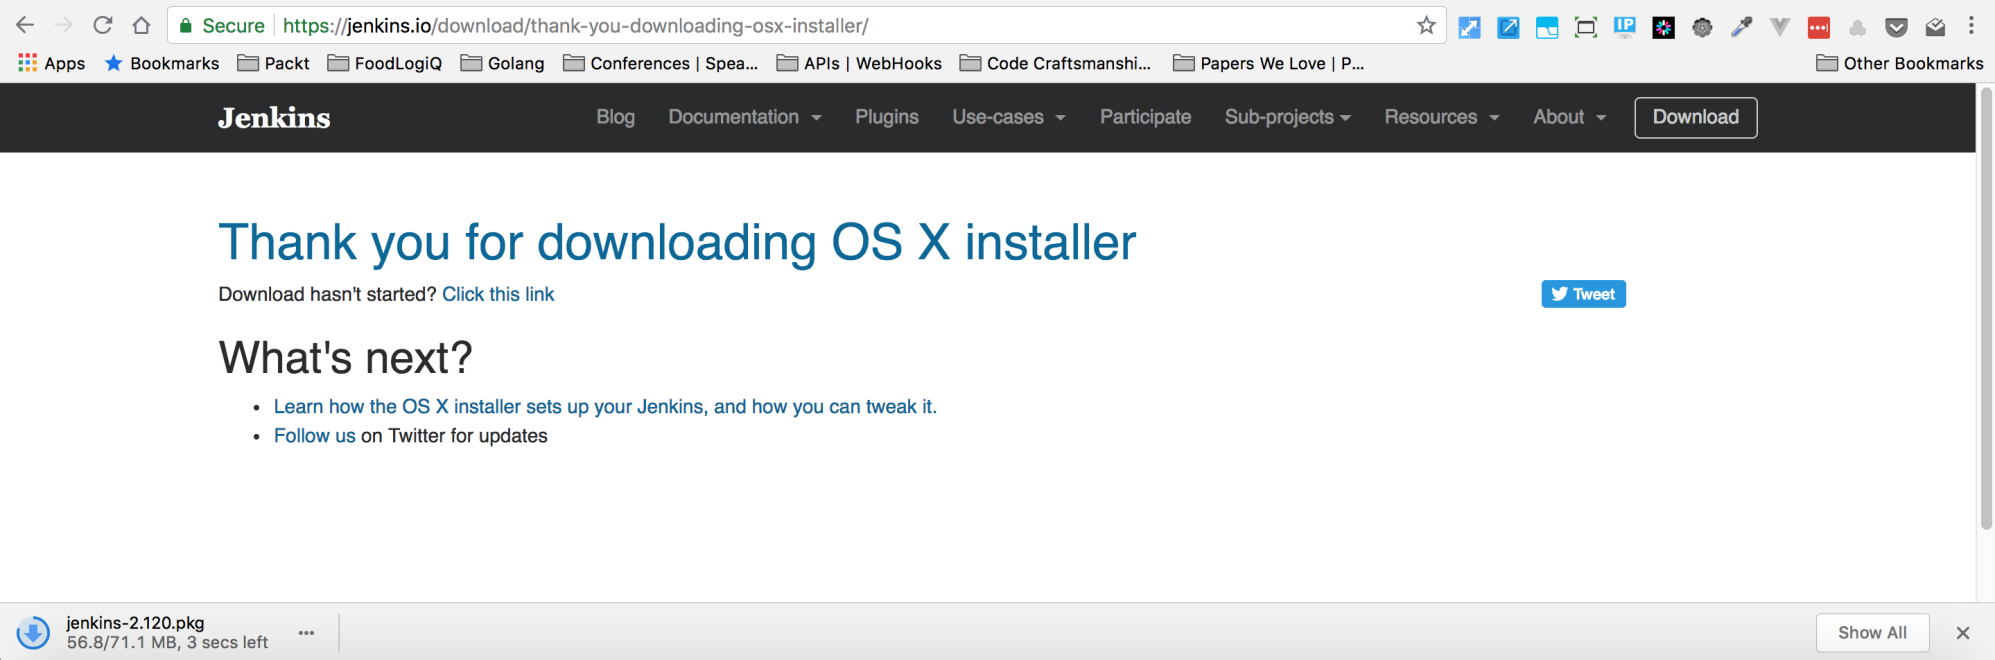
Task: Open the APIs | WebHooks bookmarks folder
Action: 860,63
